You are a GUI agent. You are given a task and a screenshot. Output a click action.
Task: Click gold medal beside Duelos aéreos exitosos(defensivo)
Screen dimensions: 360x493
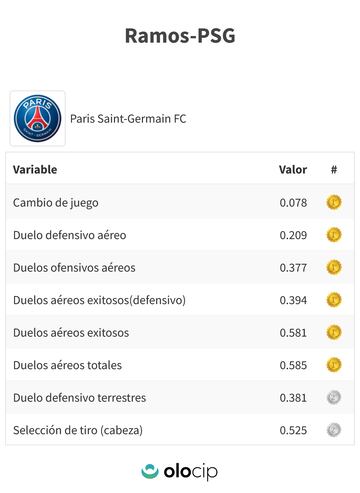334,300
